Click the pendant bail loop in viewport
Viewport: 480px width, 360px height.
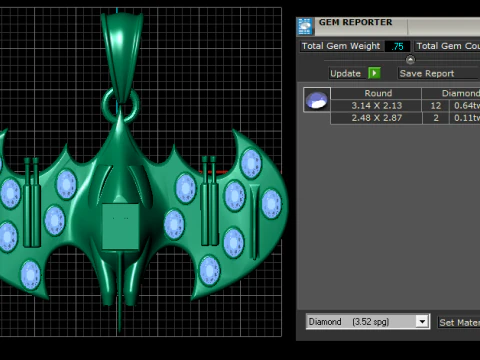pos(122,57)
